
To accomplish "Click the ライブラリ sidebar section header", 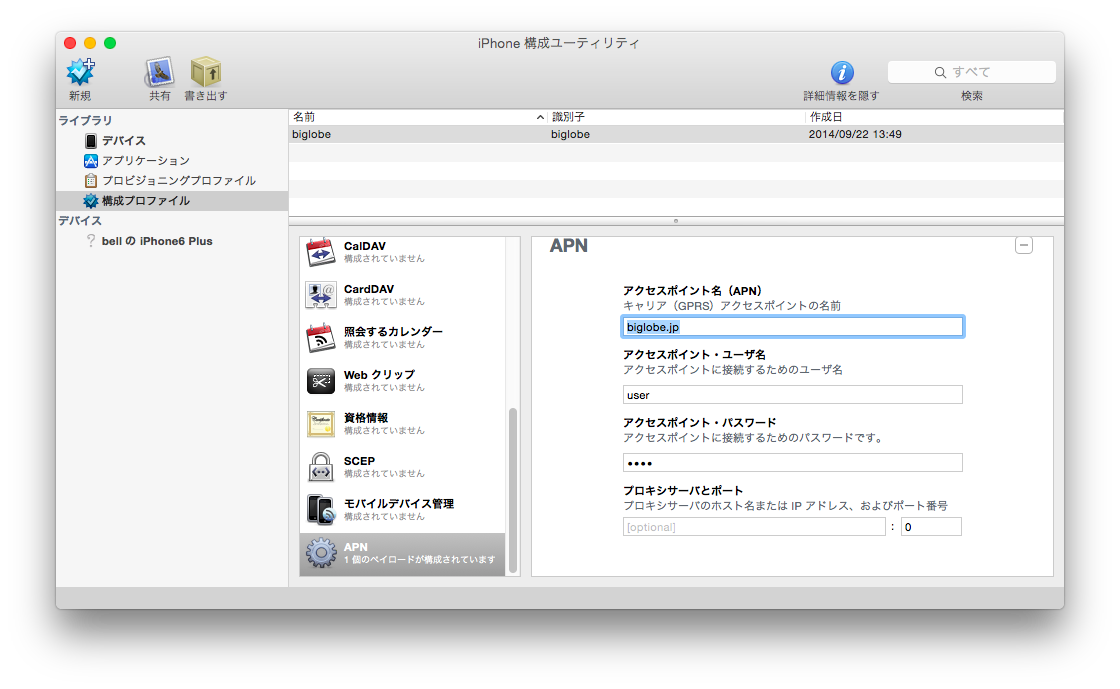I will tap(85, 120).
